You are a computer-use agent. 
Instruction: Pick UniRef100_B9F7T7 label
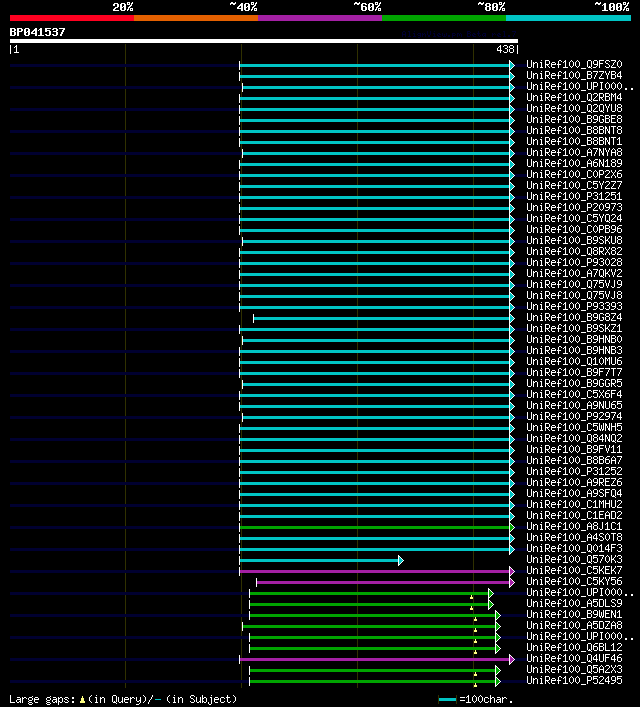pyautogui.click(x=574, y=372)
